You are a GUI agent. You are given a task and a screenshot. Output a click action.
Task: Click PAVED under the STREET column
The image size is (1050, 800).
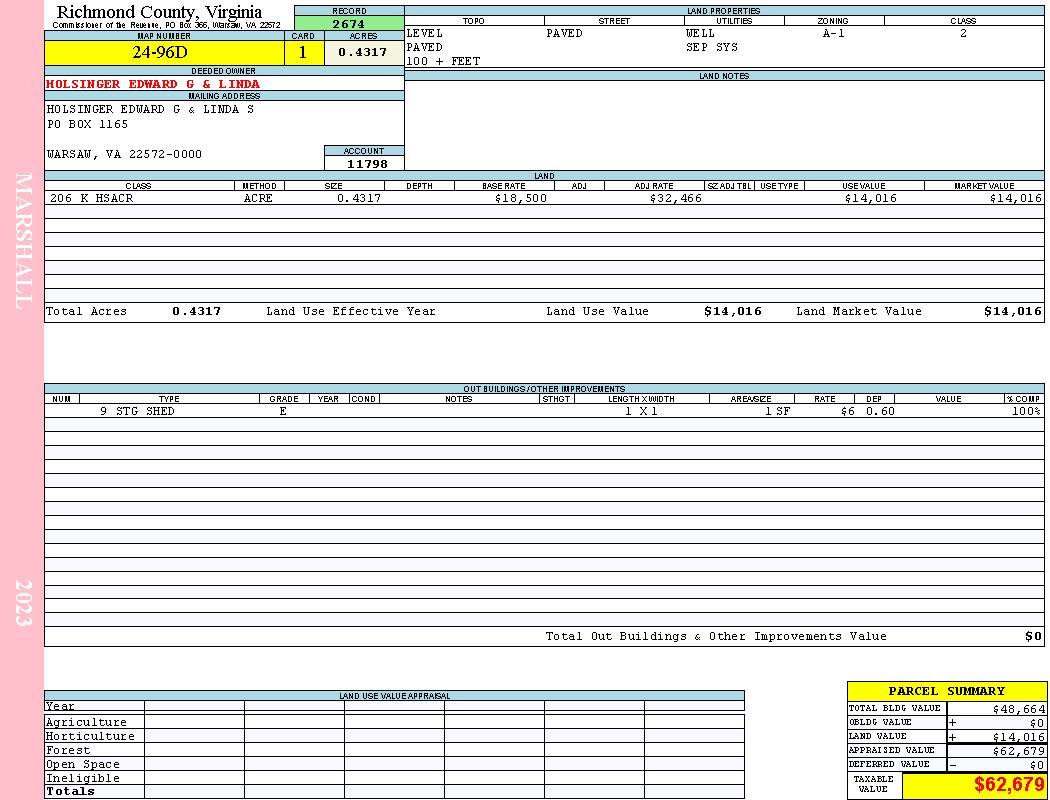pyautogui.click(x=565, y=33)
